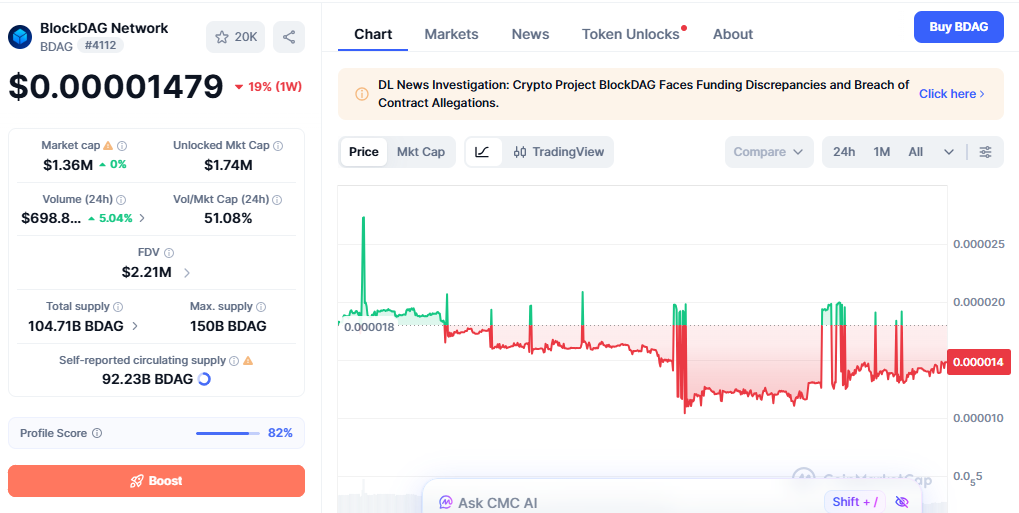Click the $0.00001479 price value
The image size is (1019, 513).
pos(116,86)
